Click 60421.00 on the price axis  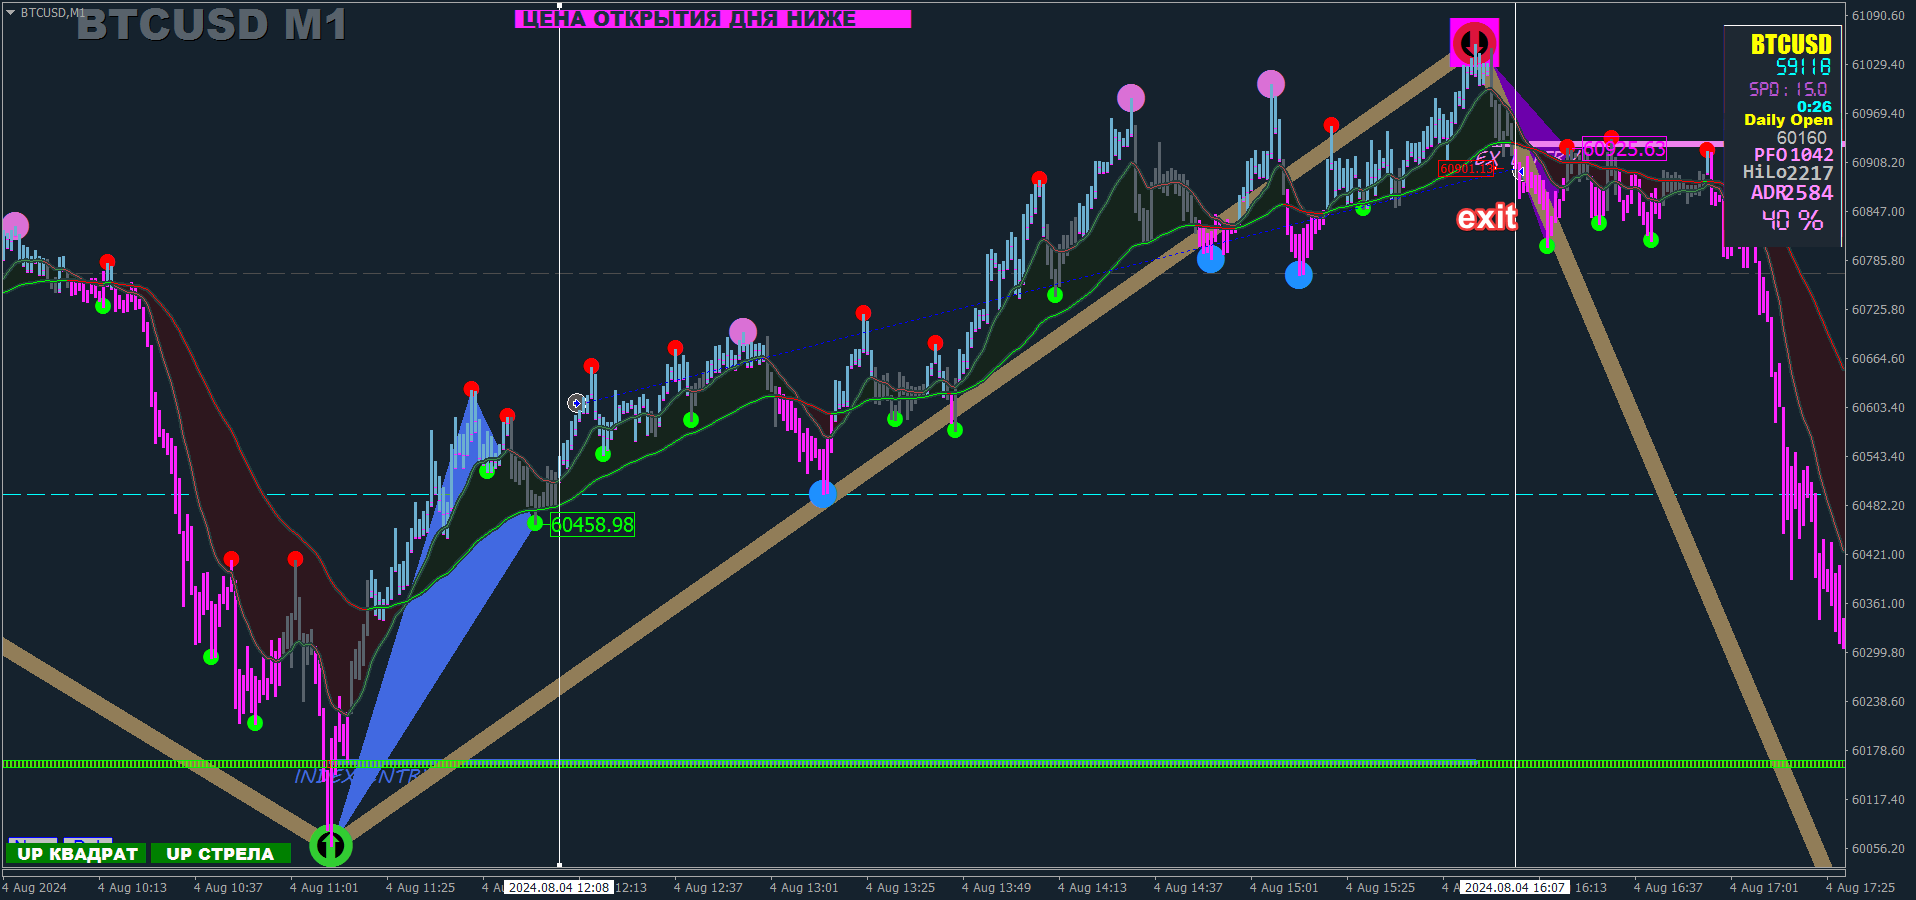(x=1878, y=555)
